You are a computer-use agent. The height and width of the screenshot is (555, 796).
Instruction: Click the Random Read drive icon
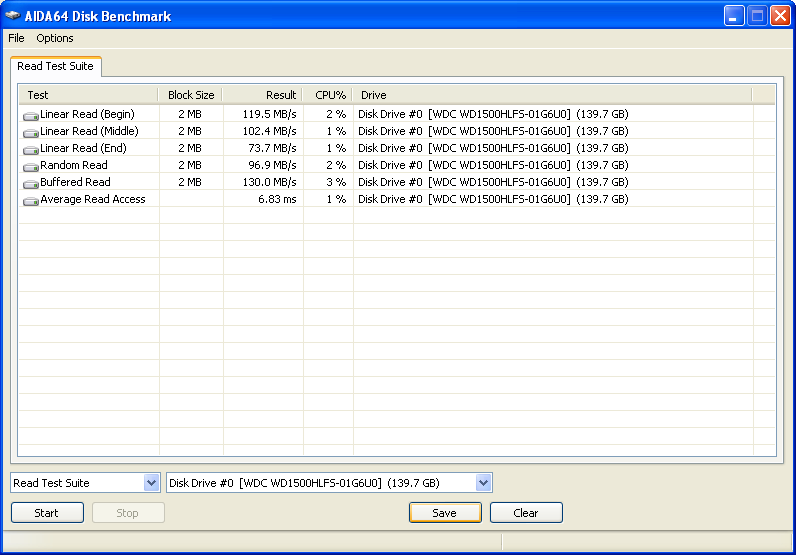click(x=30, y=167)
